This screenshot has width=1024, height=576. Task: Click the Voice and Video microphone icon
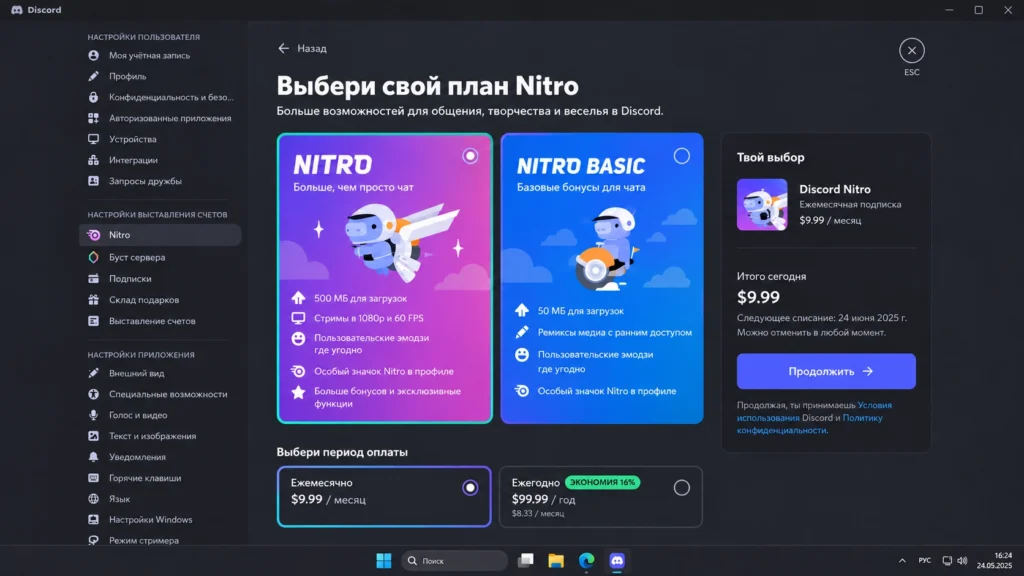[x=93, y=415]
